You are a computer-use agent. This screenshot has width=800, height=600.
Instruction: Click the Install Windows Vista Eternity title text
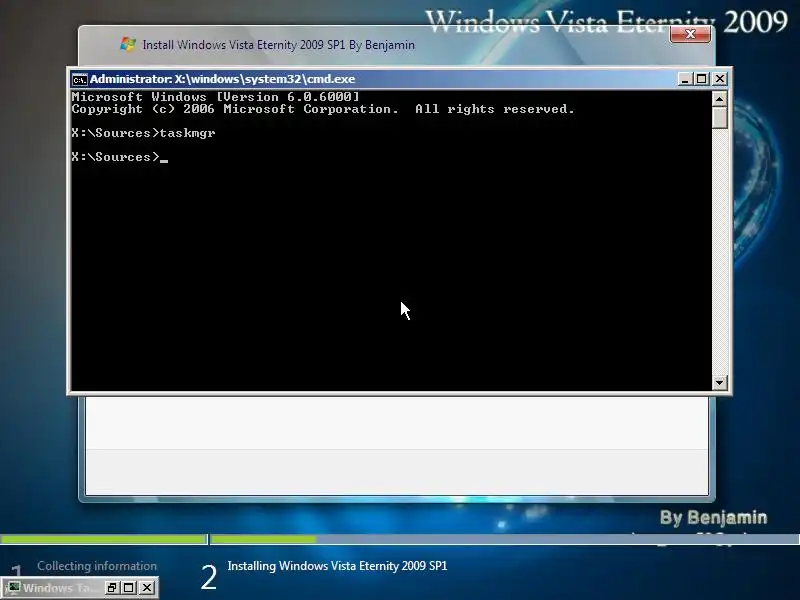pyautogui.click(x=279, y=45)
